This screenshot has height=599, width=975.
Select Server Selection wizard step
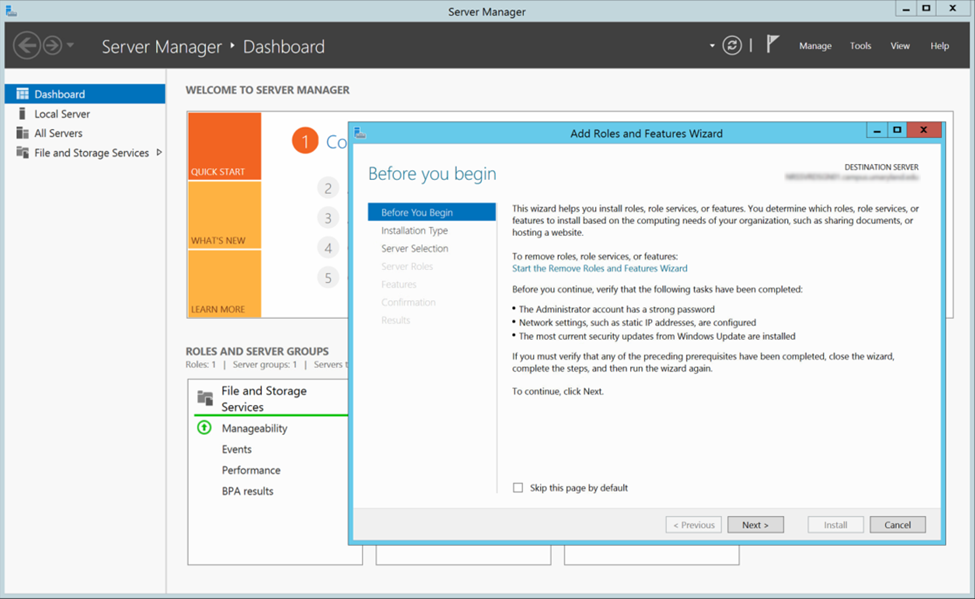pyautogui.click(x=414, y=248)
